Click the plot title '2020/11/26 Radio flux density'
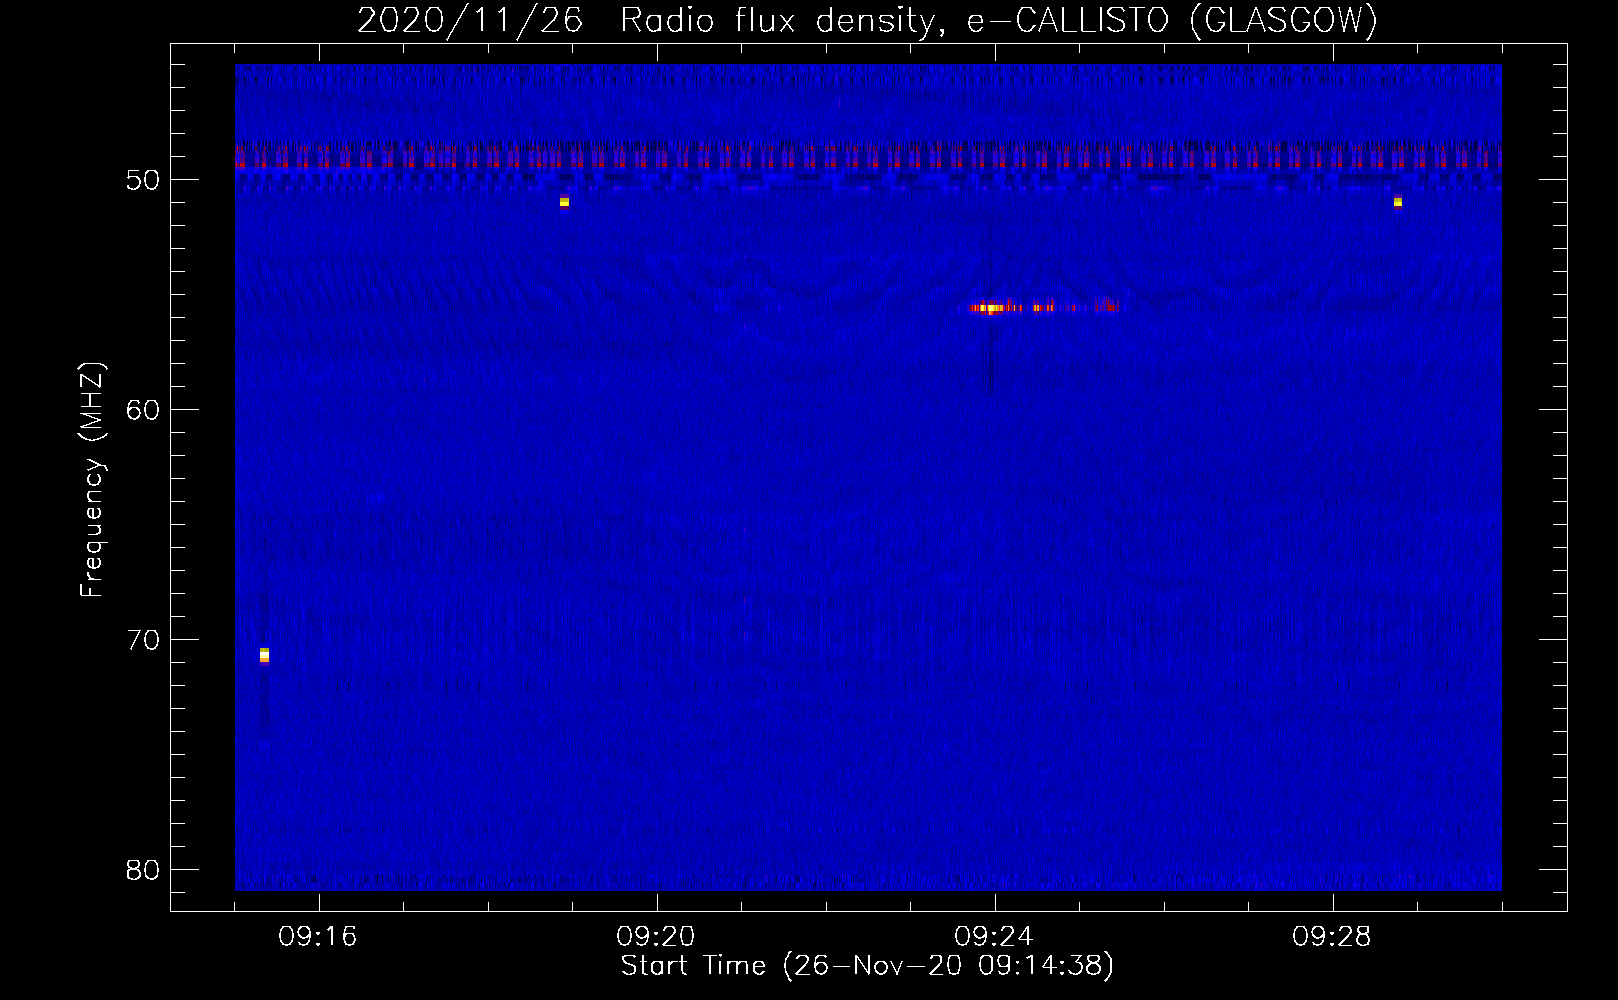Viewport: 1618px width, 1000px height. pyautogui.click(x=867, y=20)
